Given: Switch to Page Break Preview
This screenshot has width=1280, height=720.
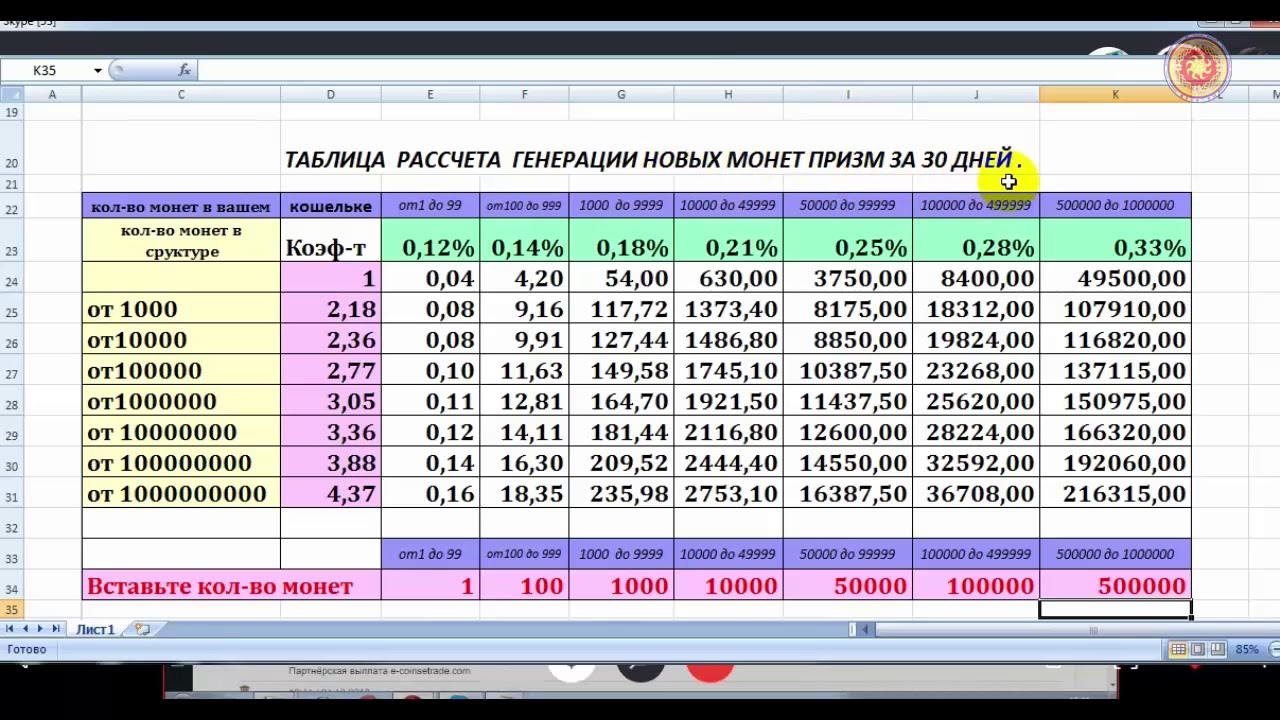Looking at the screenshot, I should (x=1217, y=649).
